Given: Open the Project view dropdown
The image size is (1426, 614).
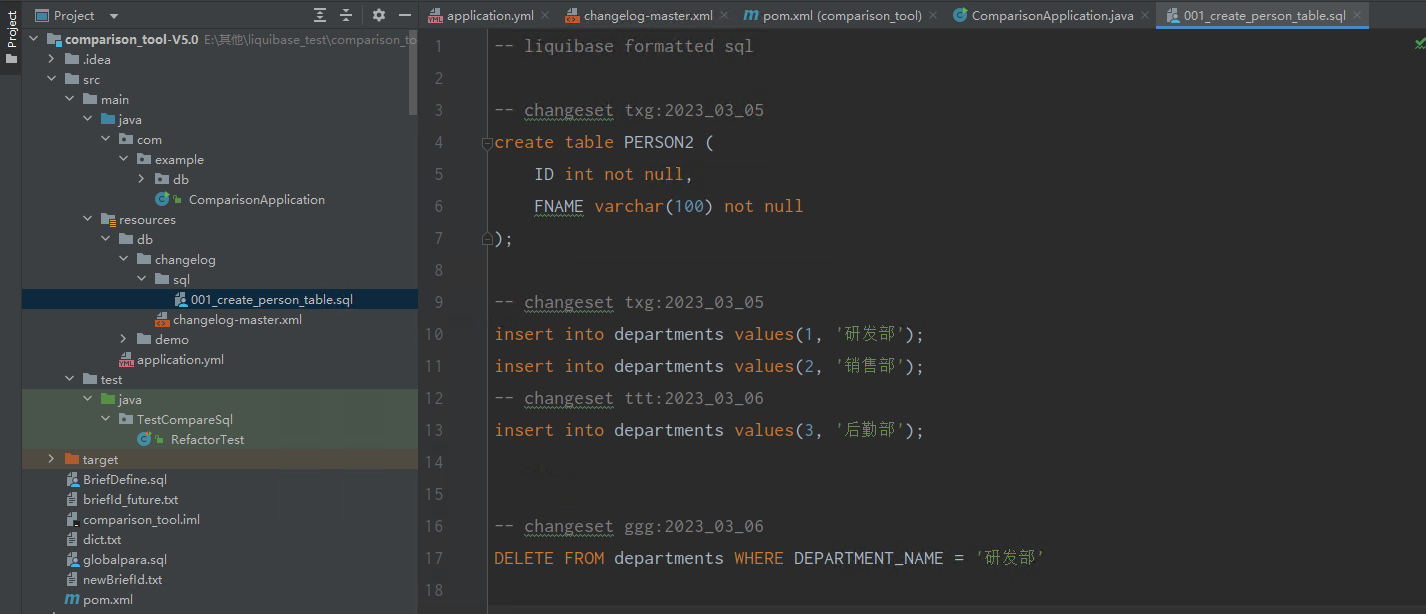Looking at the screenshot, I should pyautogui.click(x=113, y=16).
